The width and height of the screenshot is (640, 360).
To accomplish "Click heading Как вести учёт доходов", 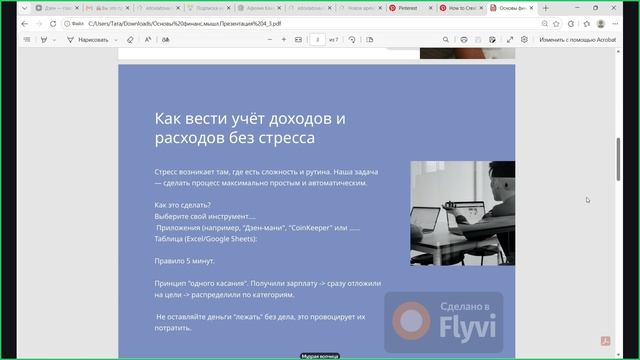I will [250, 128].
